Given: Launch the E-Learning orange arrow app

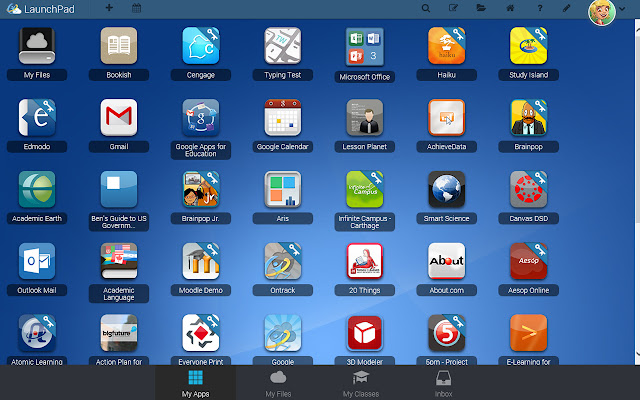Looking at the screenshot, I should (x=529, y=333).
